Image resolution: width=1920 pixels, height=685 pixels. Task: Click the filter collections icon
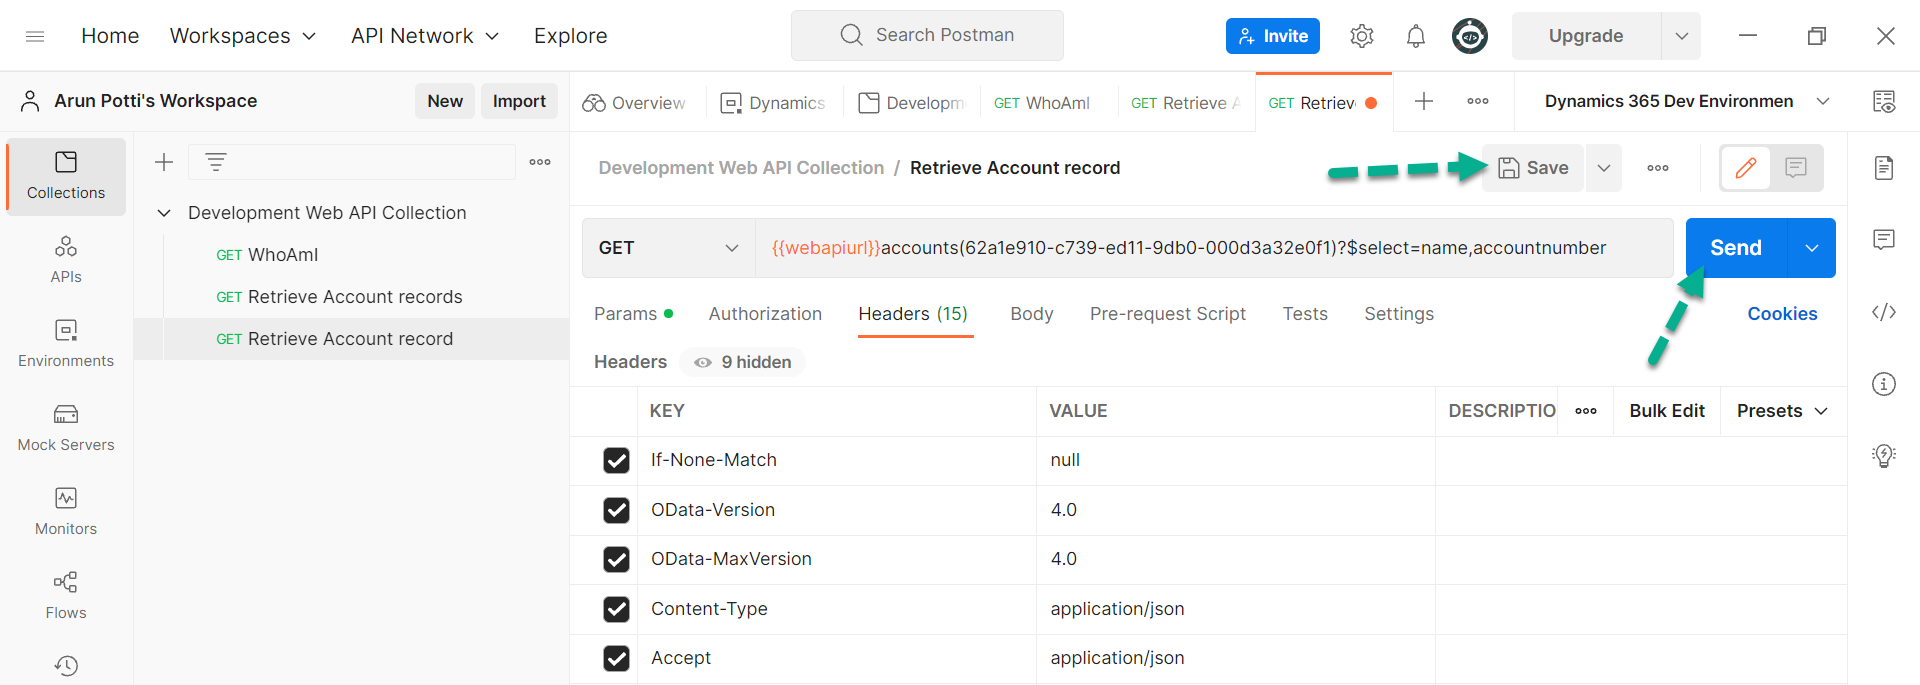point(216,162)
